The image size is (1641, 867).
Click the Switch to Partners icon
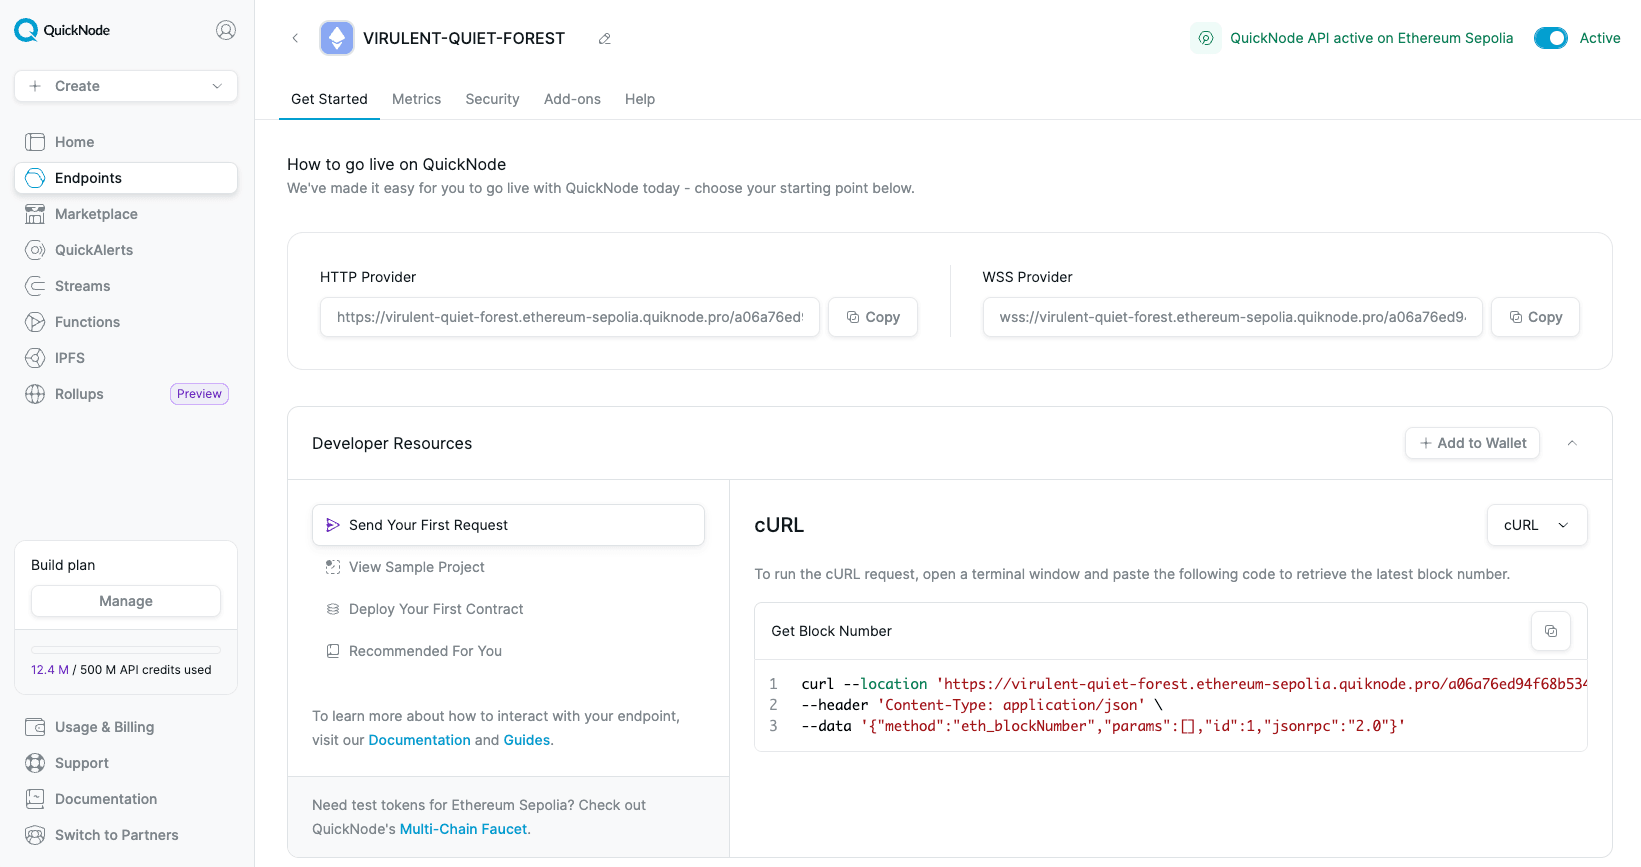[x=35, y=835]
